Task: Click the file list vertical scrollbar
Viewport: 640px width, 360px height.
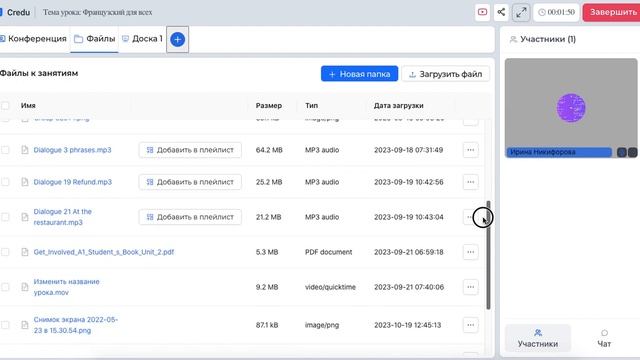Action: [x=488, y=255]
